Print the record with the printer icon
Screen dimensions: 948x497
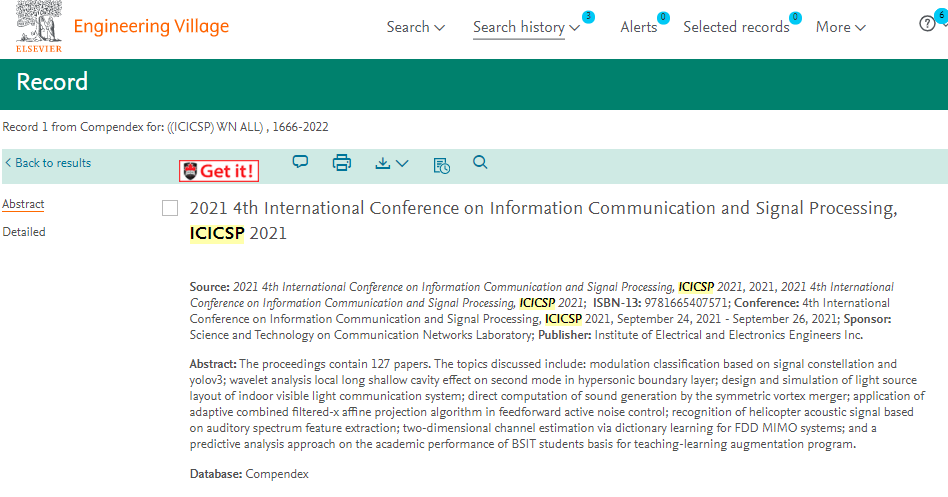(342, 163)
